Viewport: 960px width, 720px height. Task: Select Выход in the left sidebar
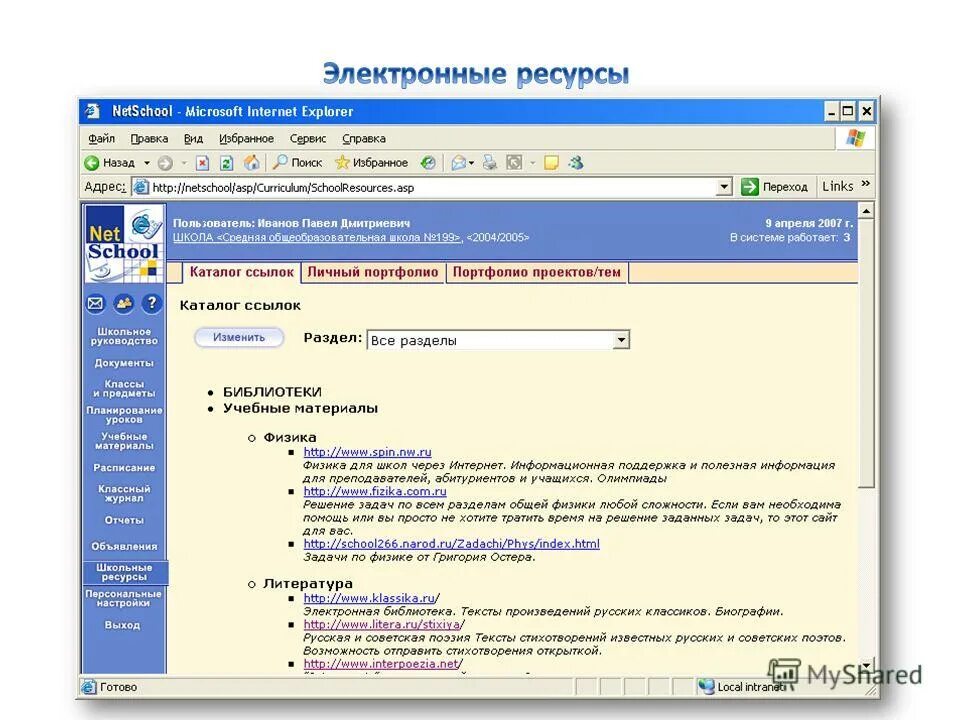(122, 623)
